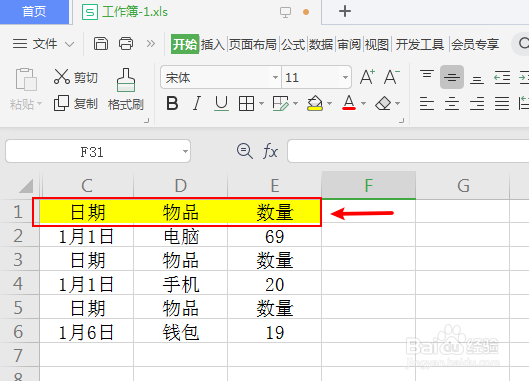Viewport: 529px width, 381px height.
Task: Select row 4 header
Action: (19, 283)
